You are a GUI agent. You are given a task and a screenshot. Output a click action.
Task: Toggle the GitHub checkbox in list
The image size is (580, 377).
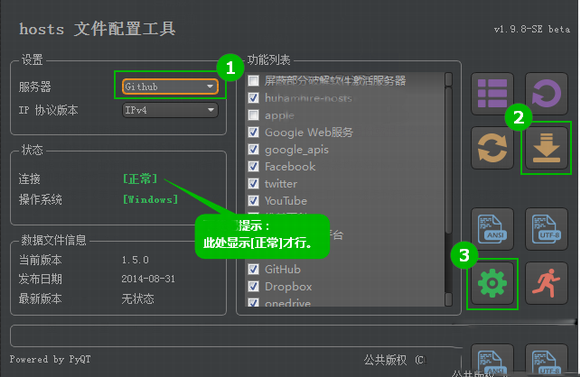point(253,269)
